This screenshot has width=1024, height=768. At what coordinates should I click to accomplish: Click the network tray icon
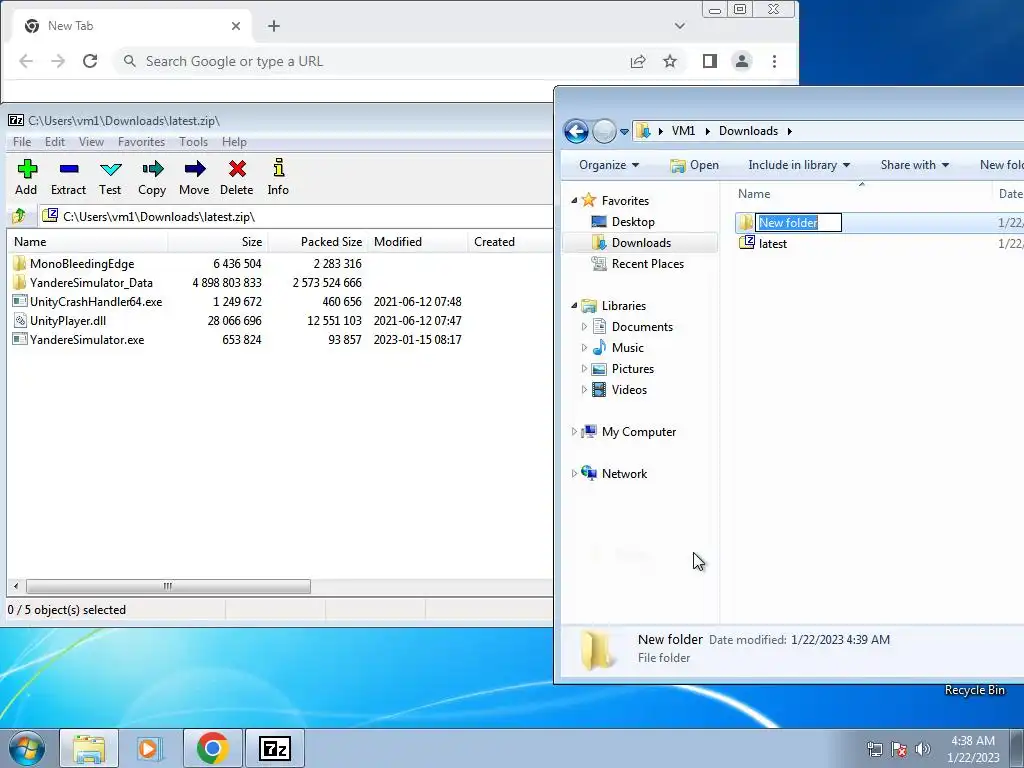(x=874, y=748)
